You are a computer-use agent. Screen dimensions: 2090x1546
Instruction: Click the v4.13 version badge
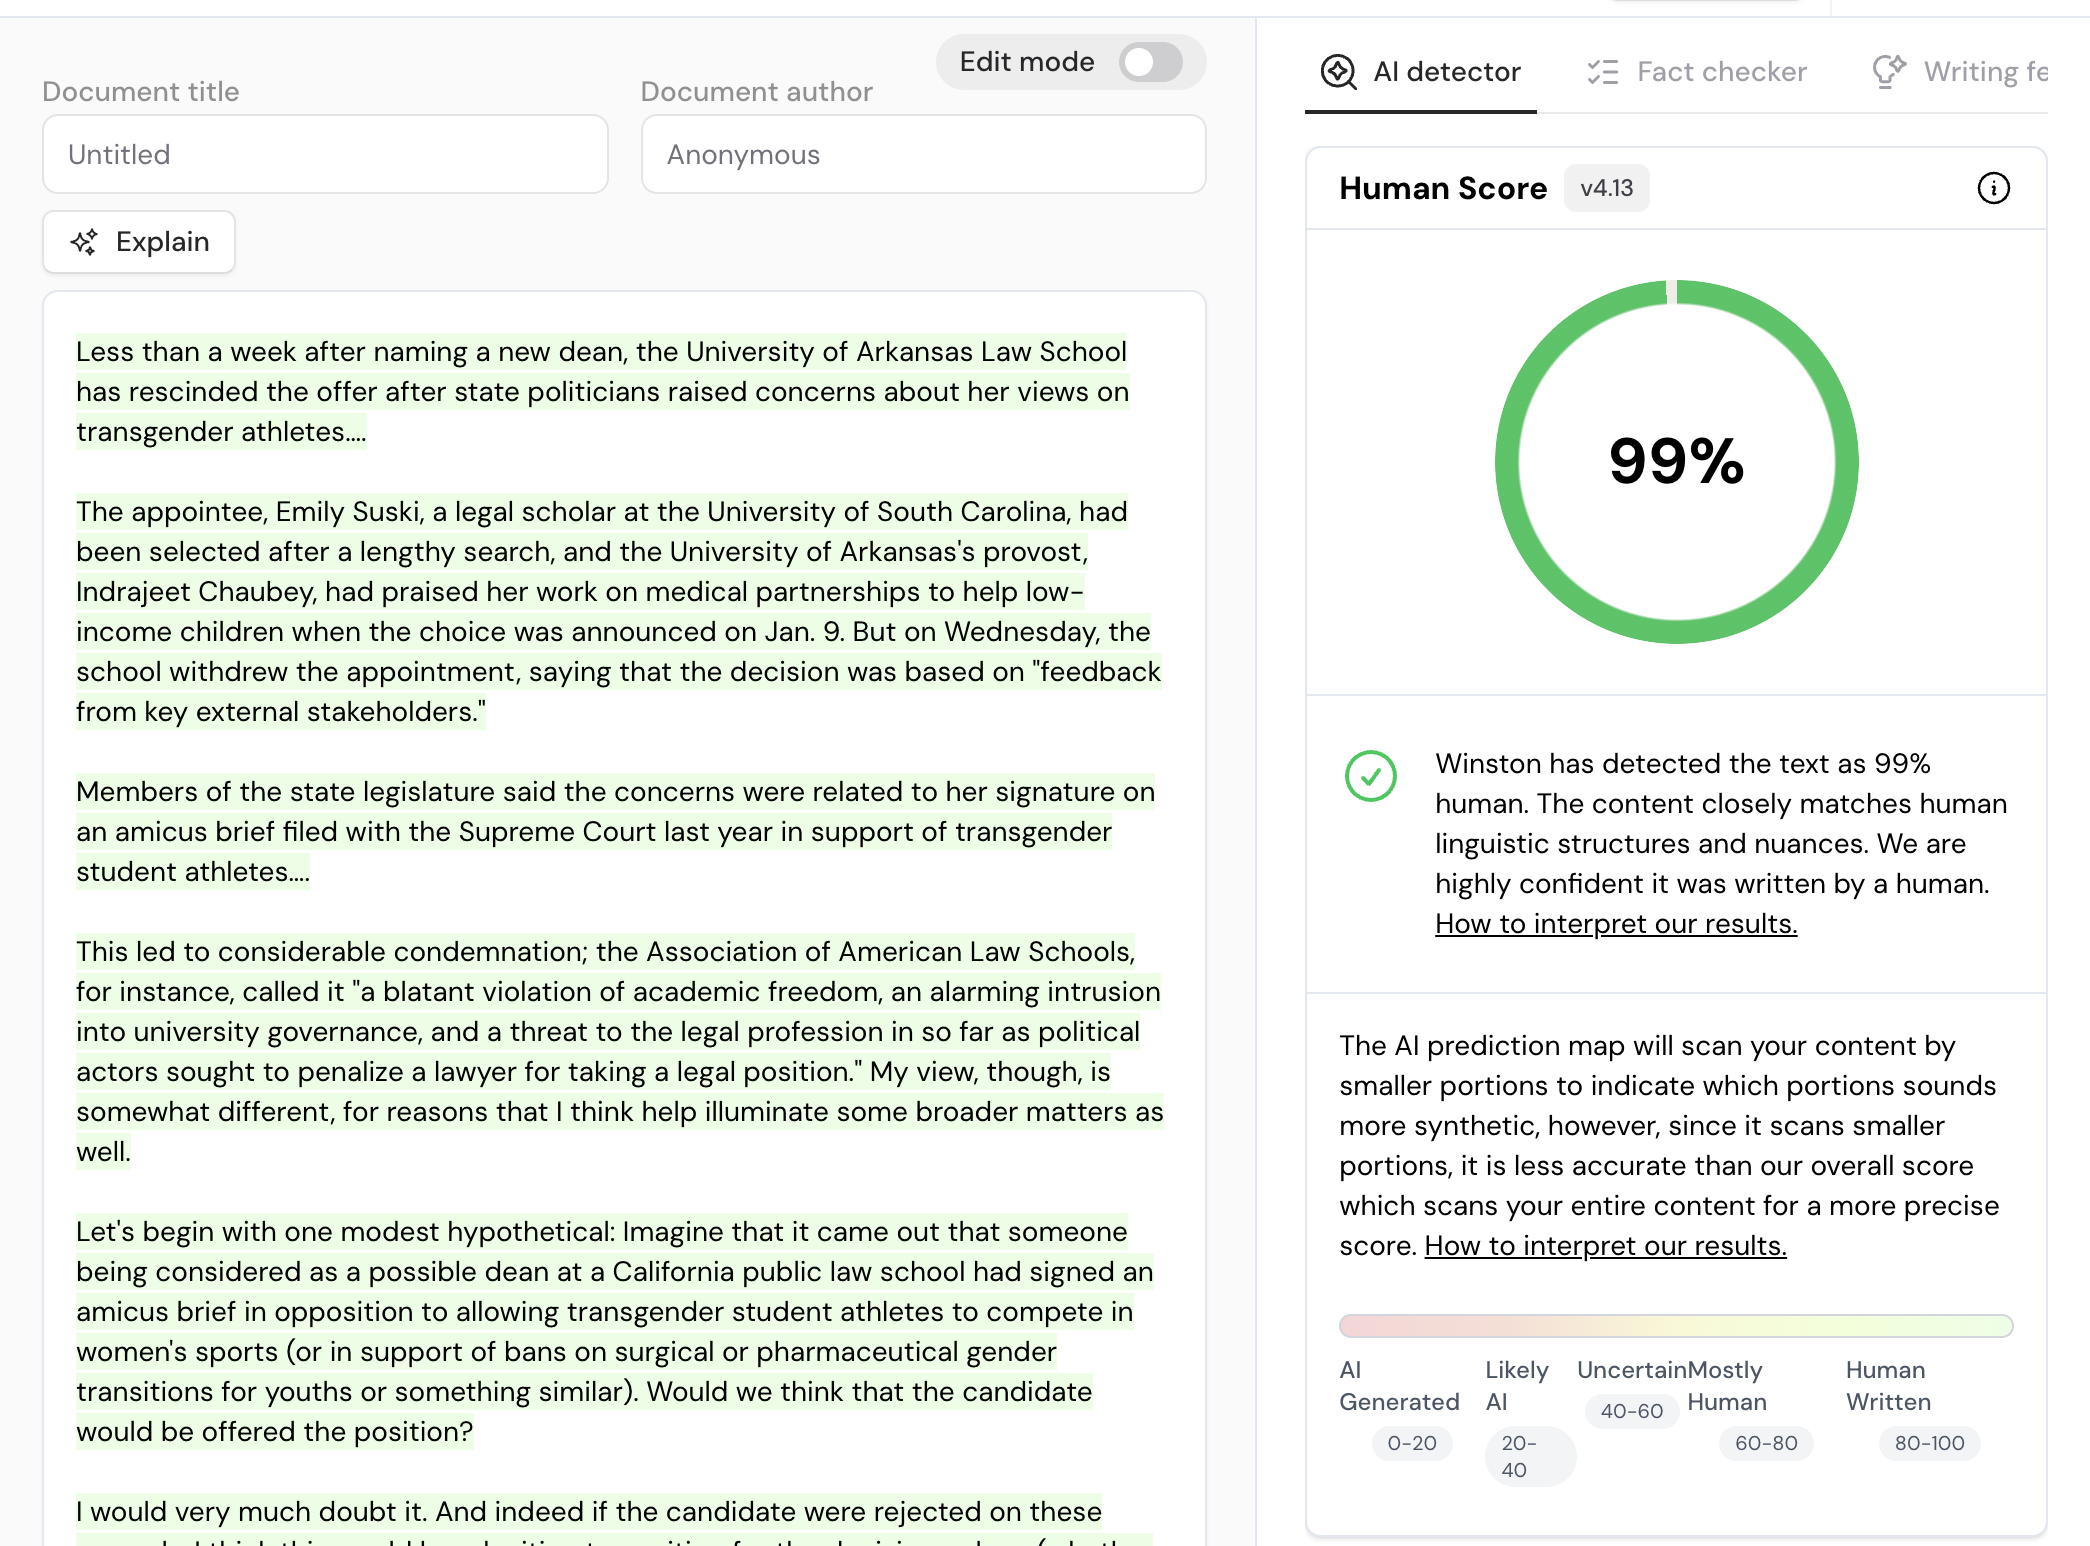click(x=1606, y=188)
